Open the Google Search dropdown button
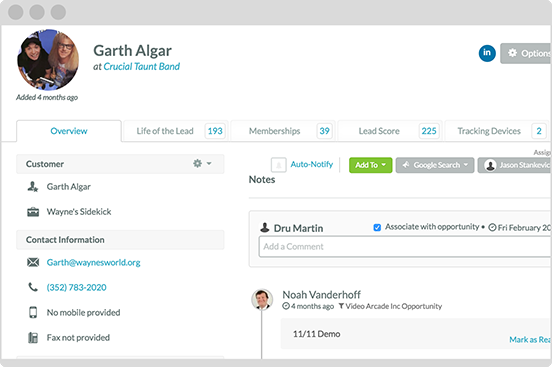 pos(435,165)
